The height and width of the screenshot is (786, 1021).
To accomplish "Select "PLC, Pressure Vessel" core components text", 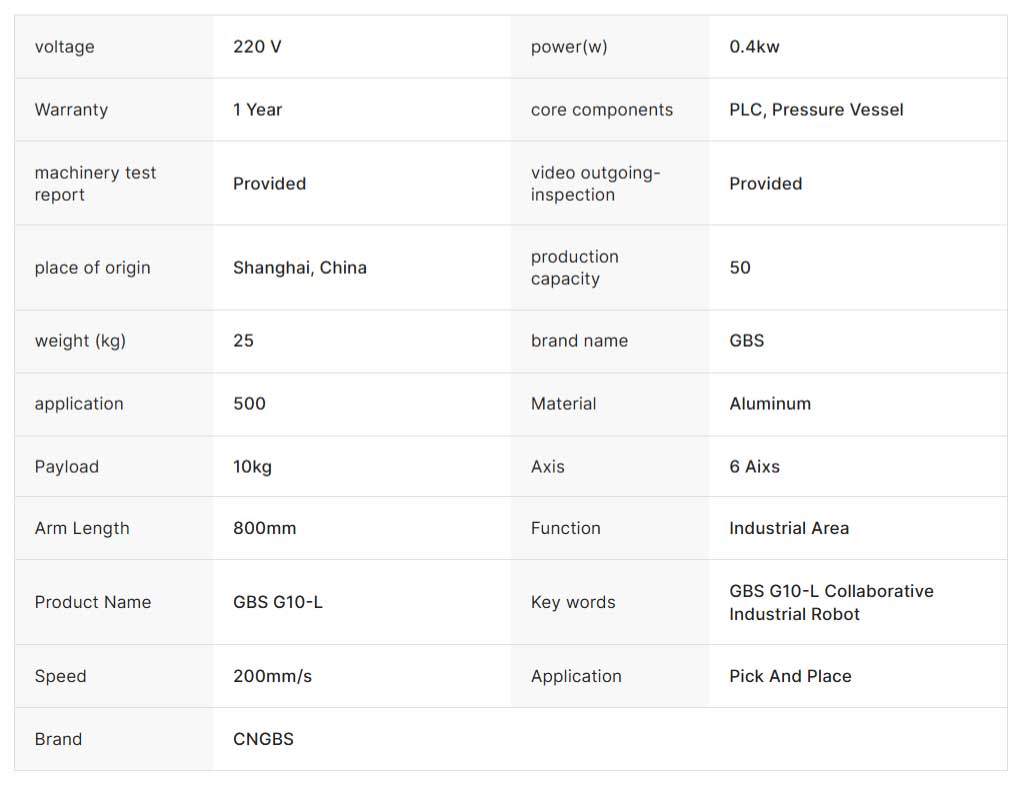I will pyautogui.click(x=816, y=110).
